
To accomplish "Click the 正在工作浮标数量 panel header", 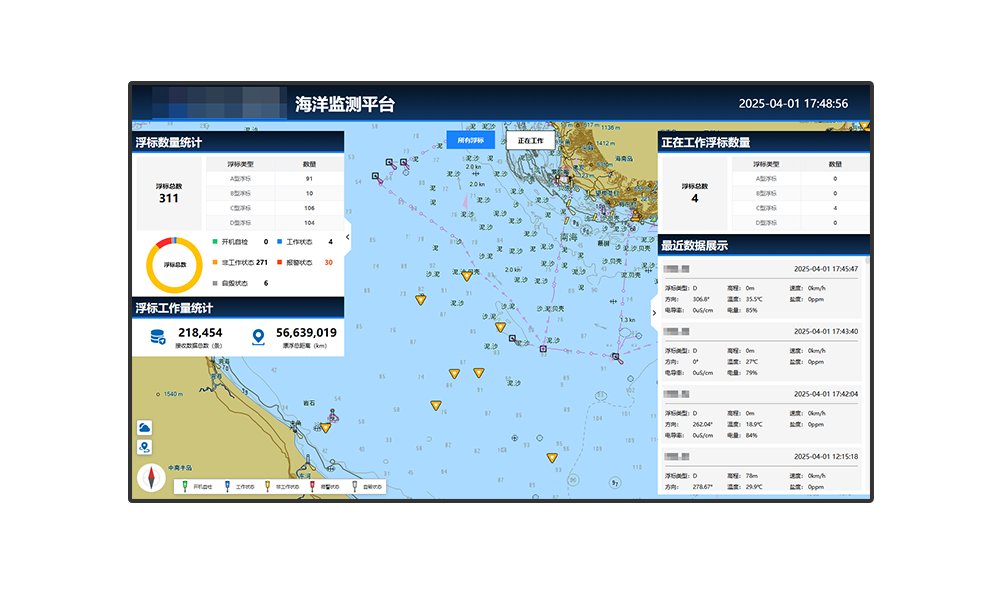I will [763, 142].
